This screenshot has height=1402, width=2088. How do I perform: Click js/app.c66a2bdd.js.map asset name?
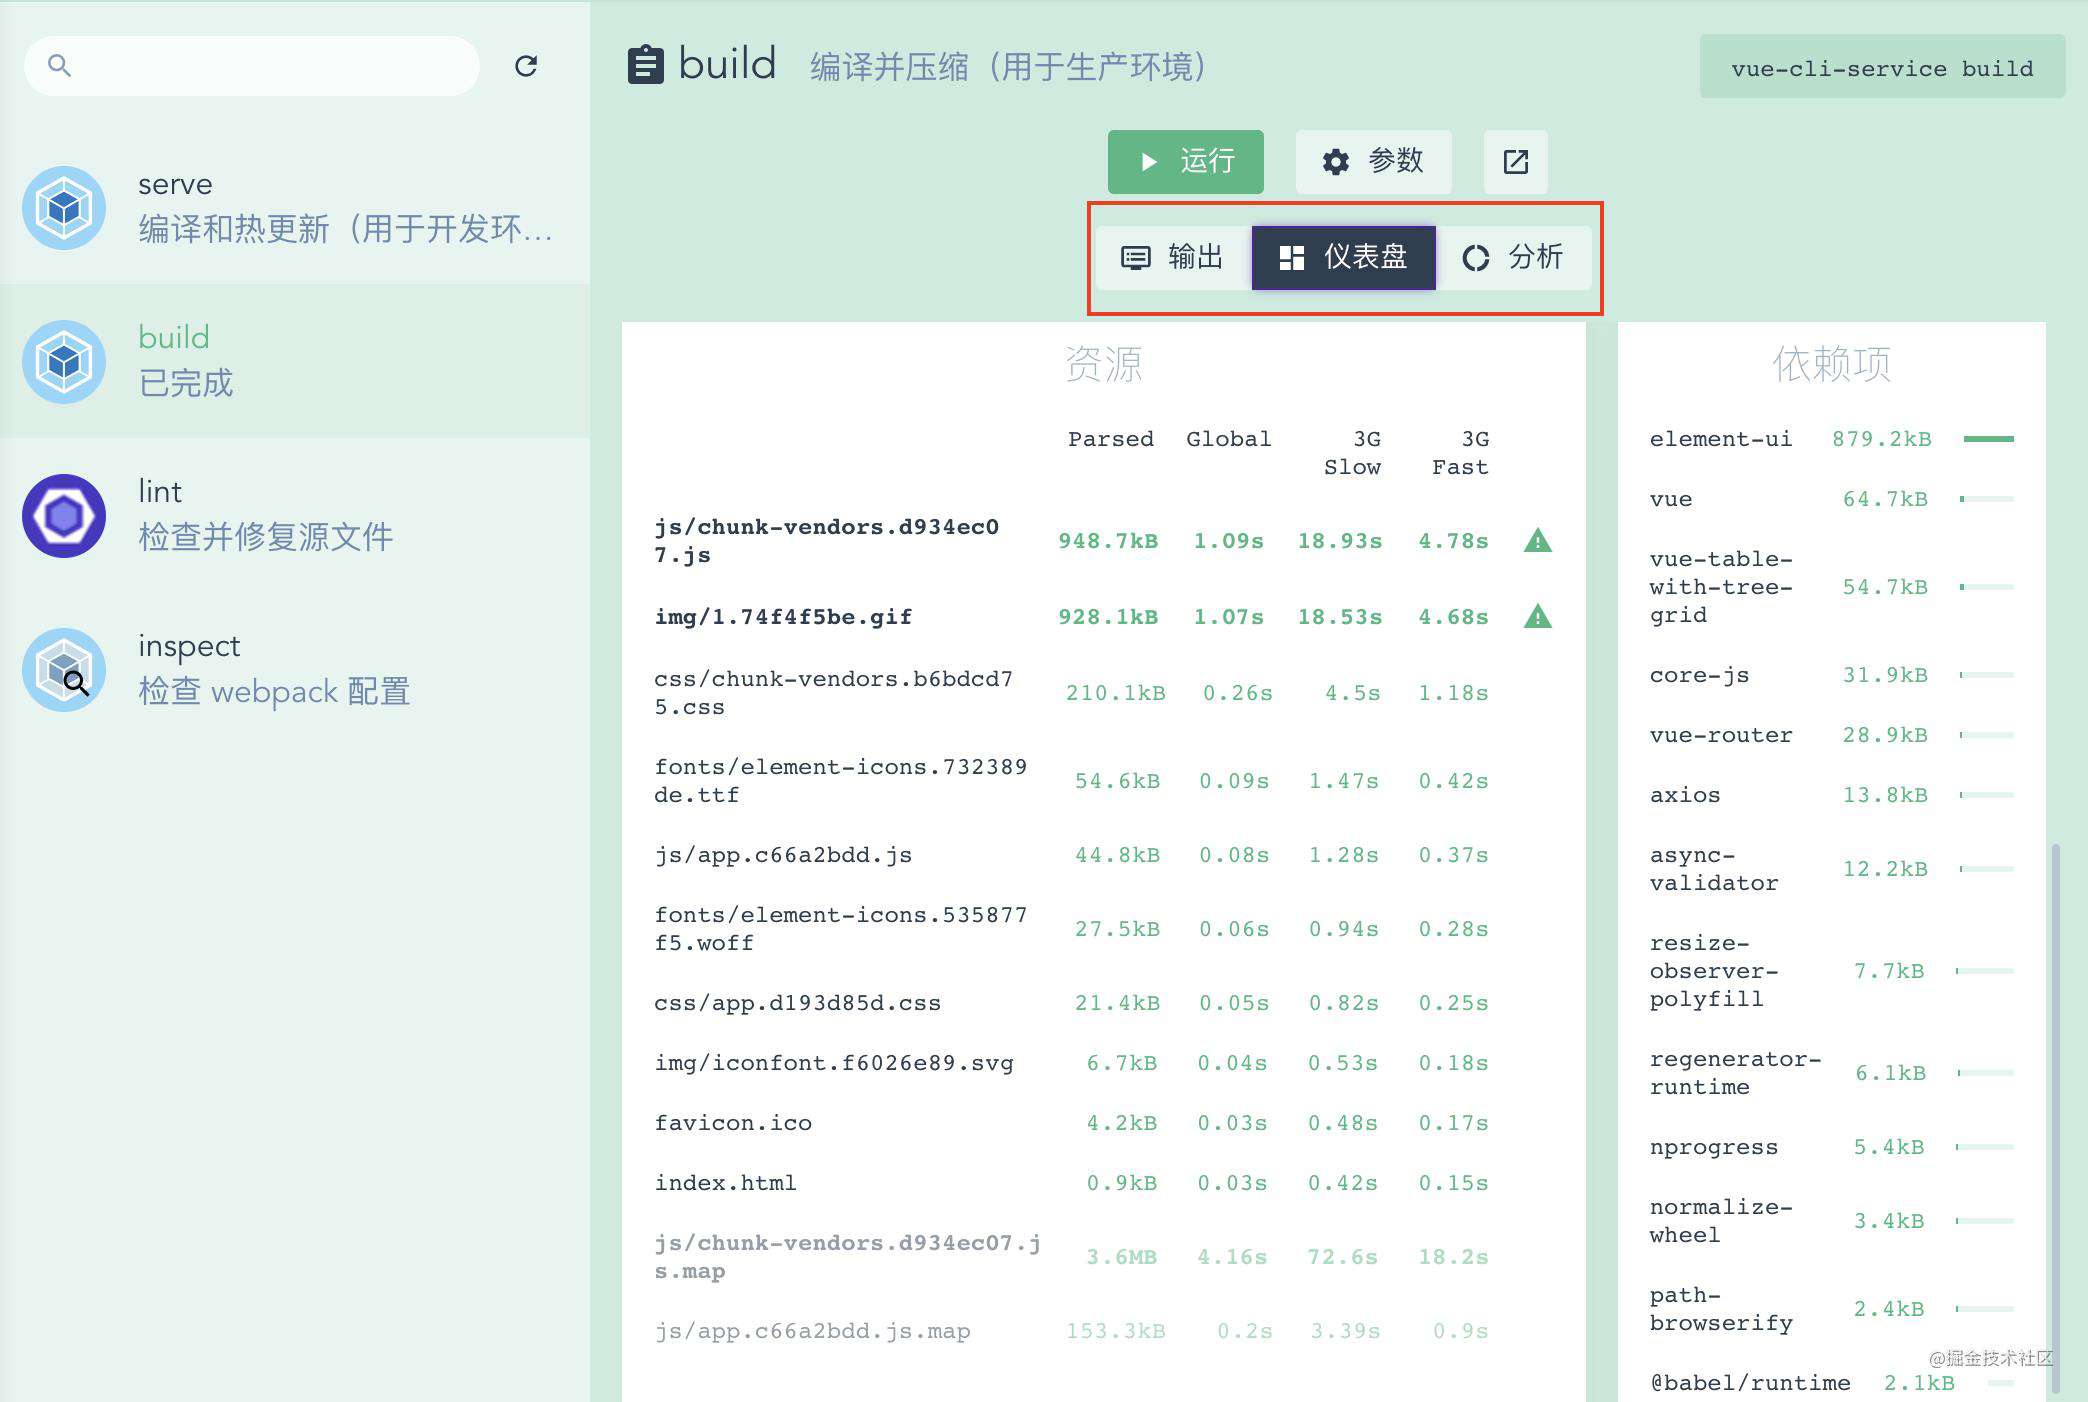click(812, 1331)
